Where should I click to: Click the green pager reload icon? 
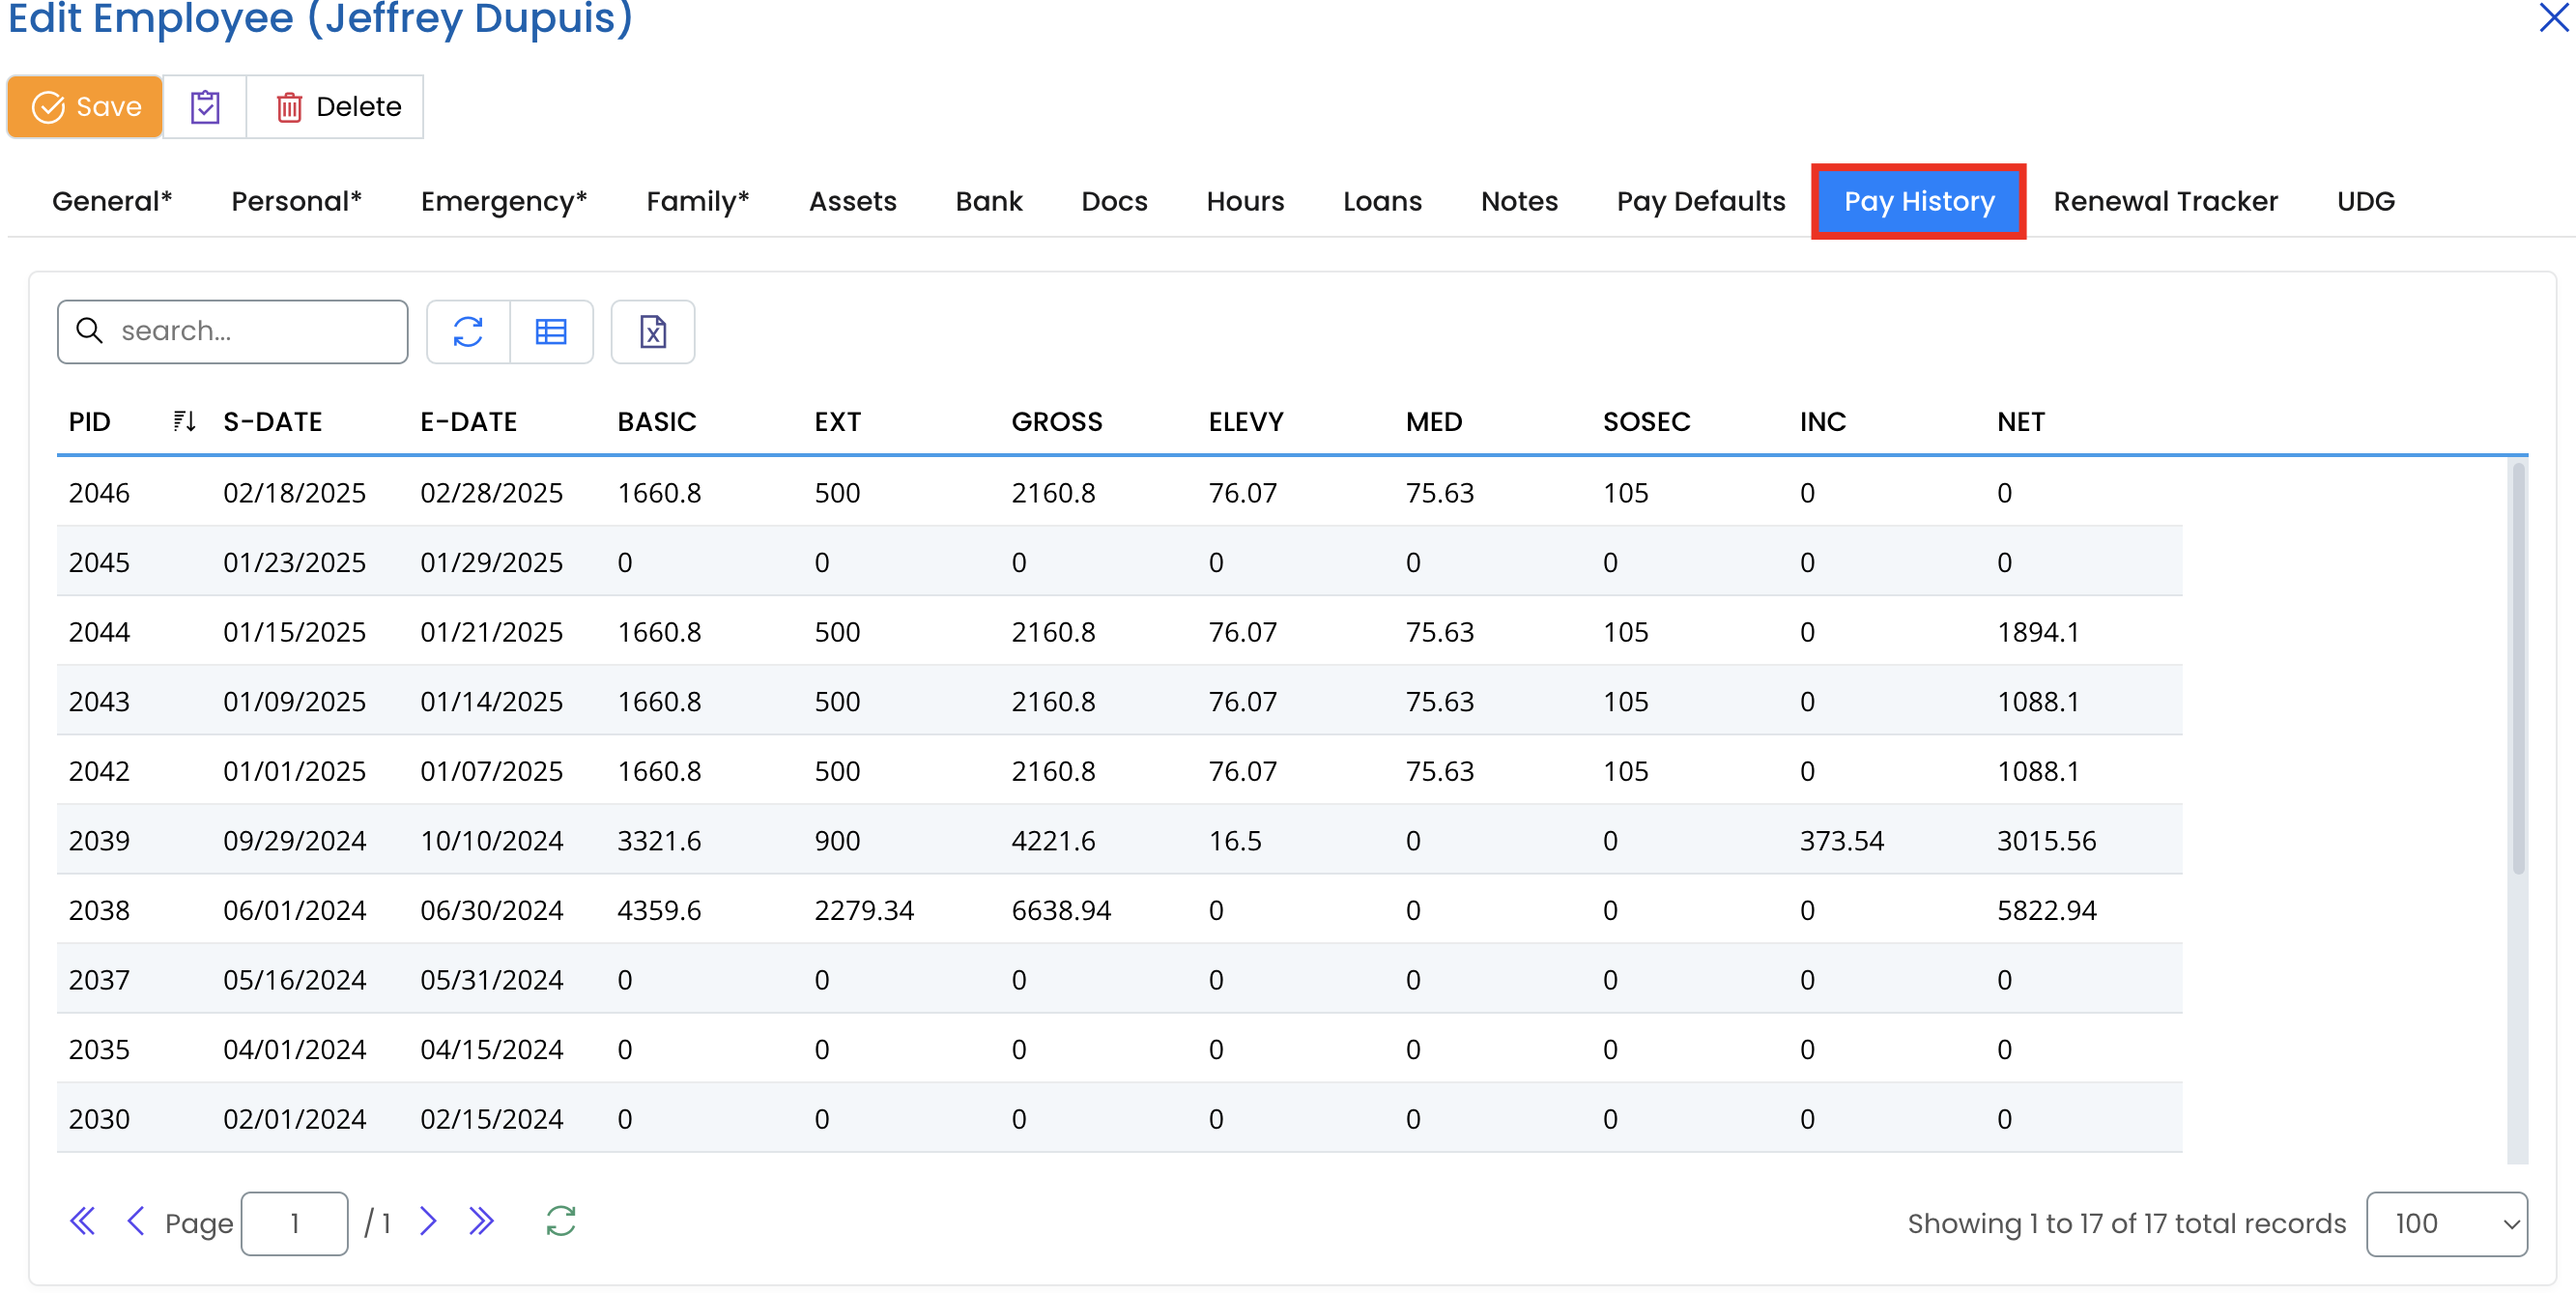[x=561, y=1222]
